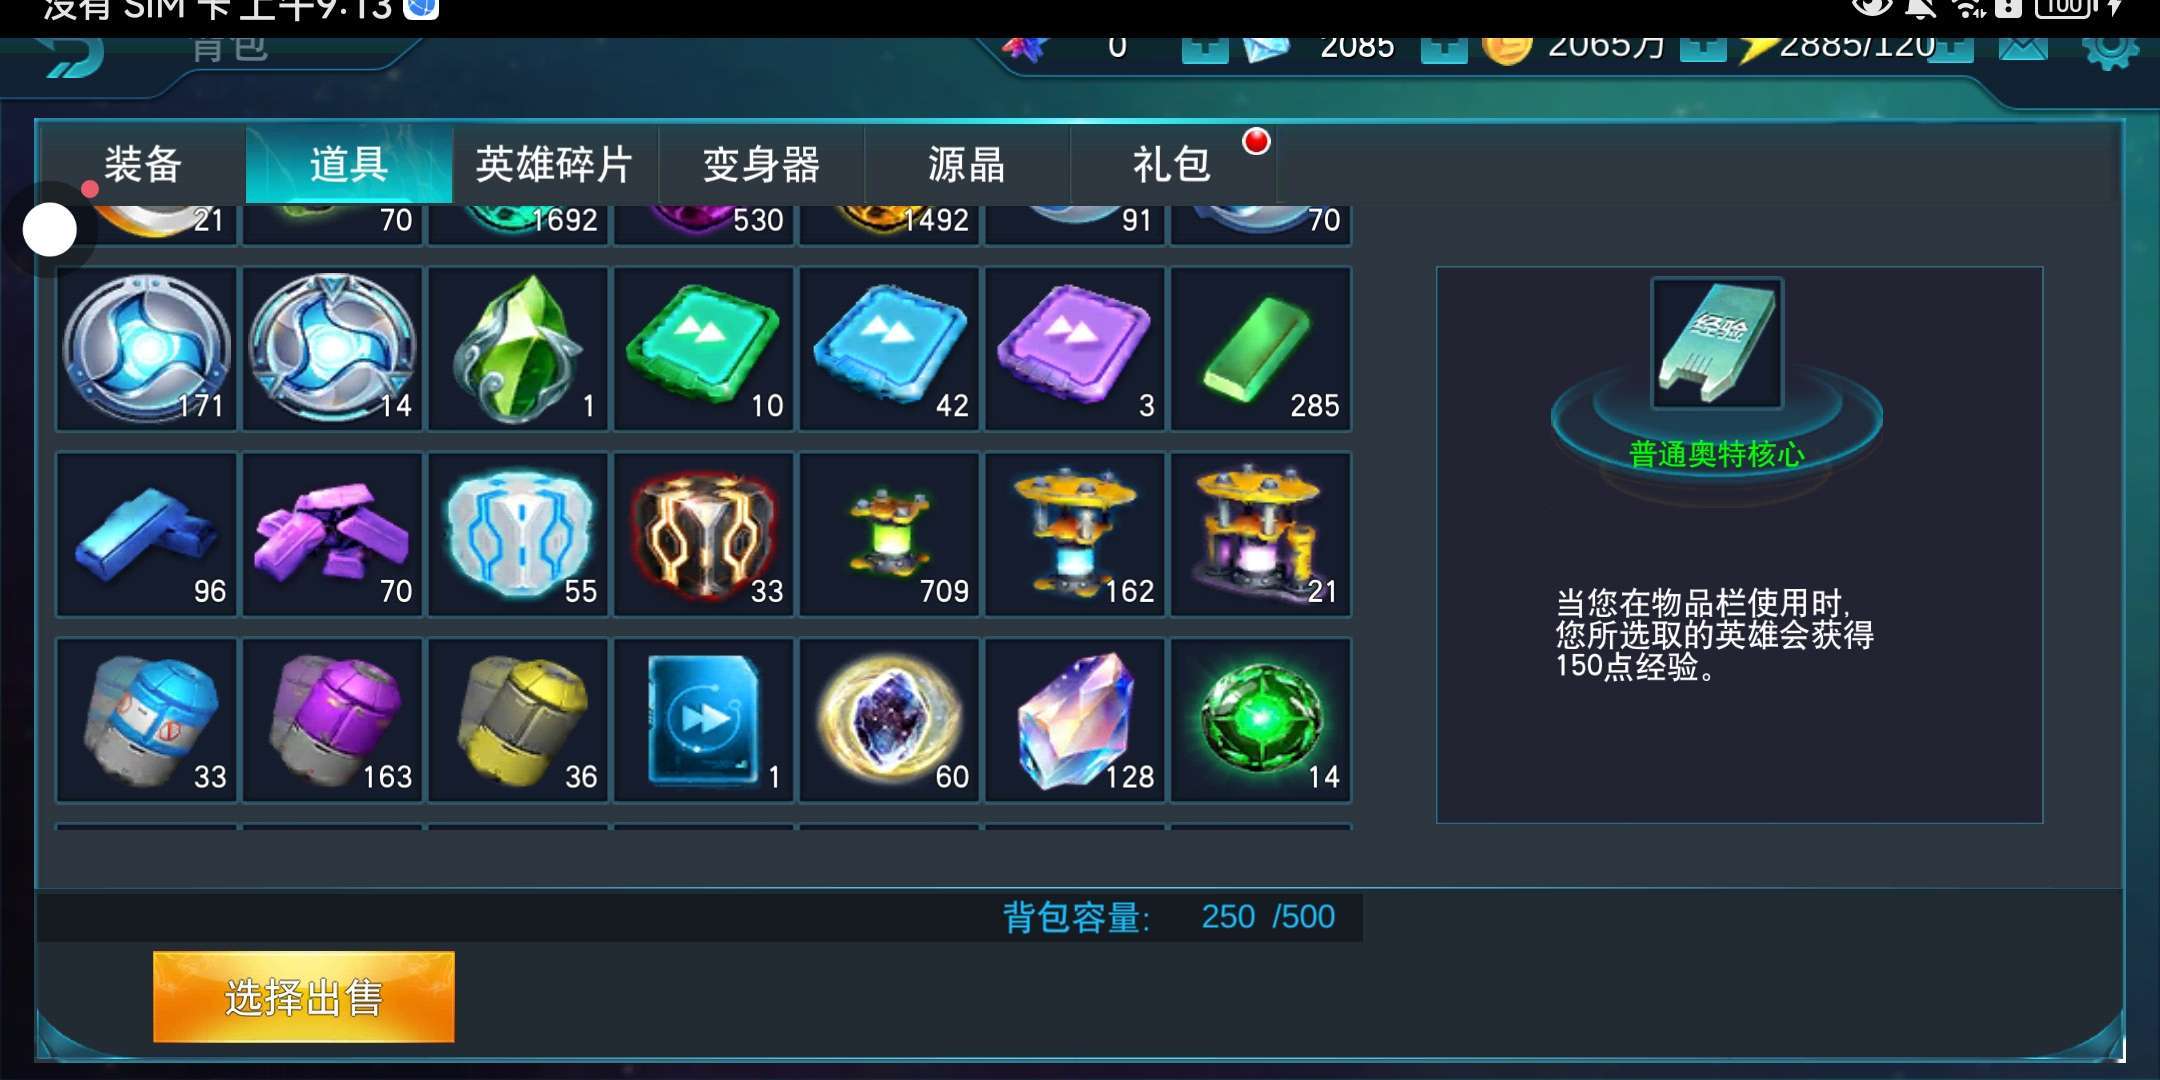Tap the white floating assistive circle

(50, 230)
